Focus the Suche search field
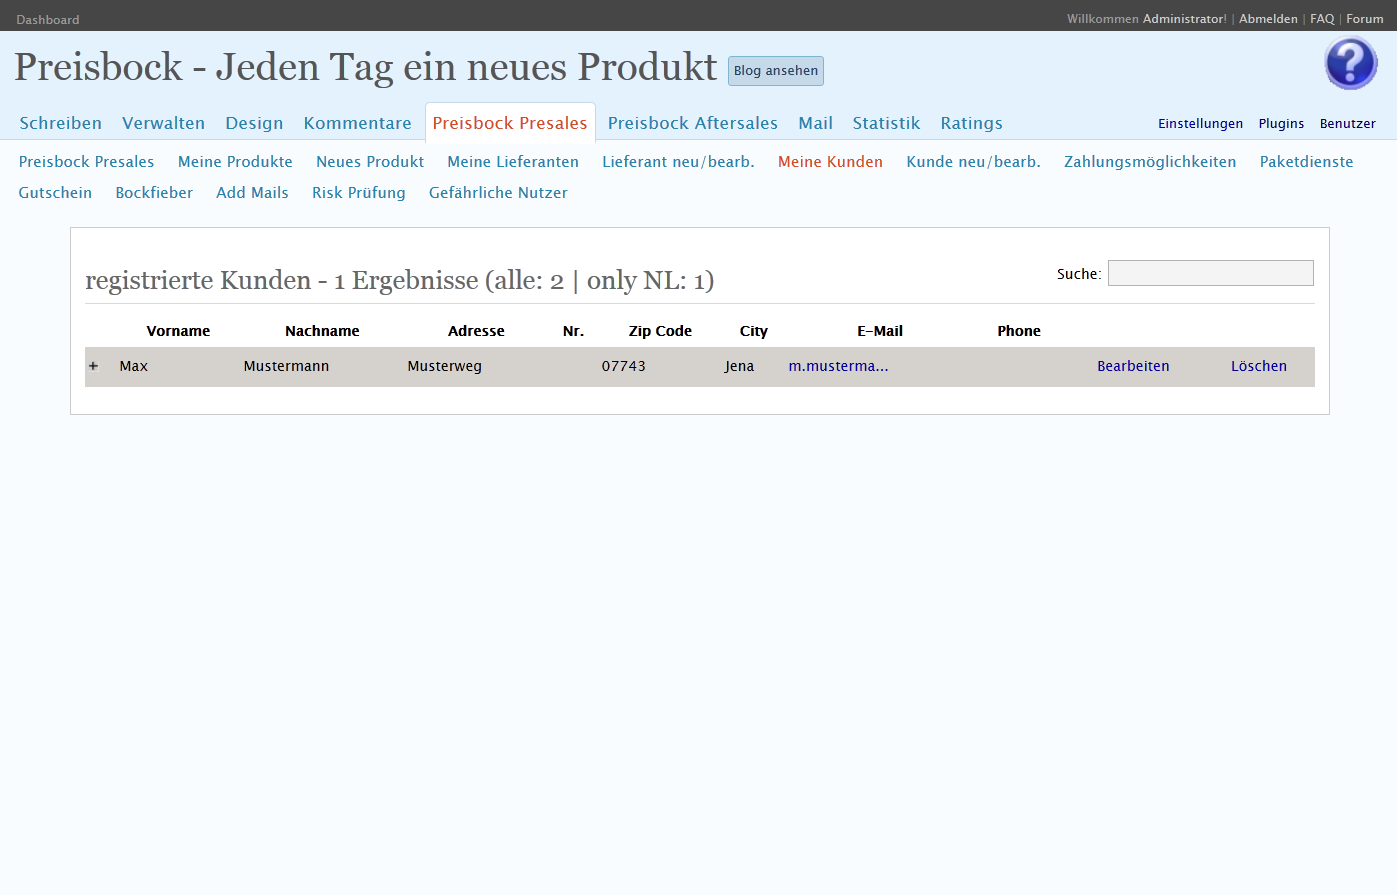 pyautogui.click(x=1210, y=273)
